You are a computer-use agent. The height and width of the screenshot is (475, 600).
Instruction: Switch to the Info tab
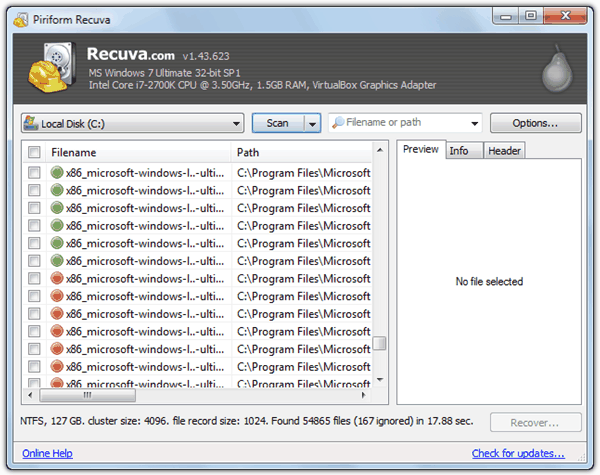pyautogui.click(x=464, y=151)
